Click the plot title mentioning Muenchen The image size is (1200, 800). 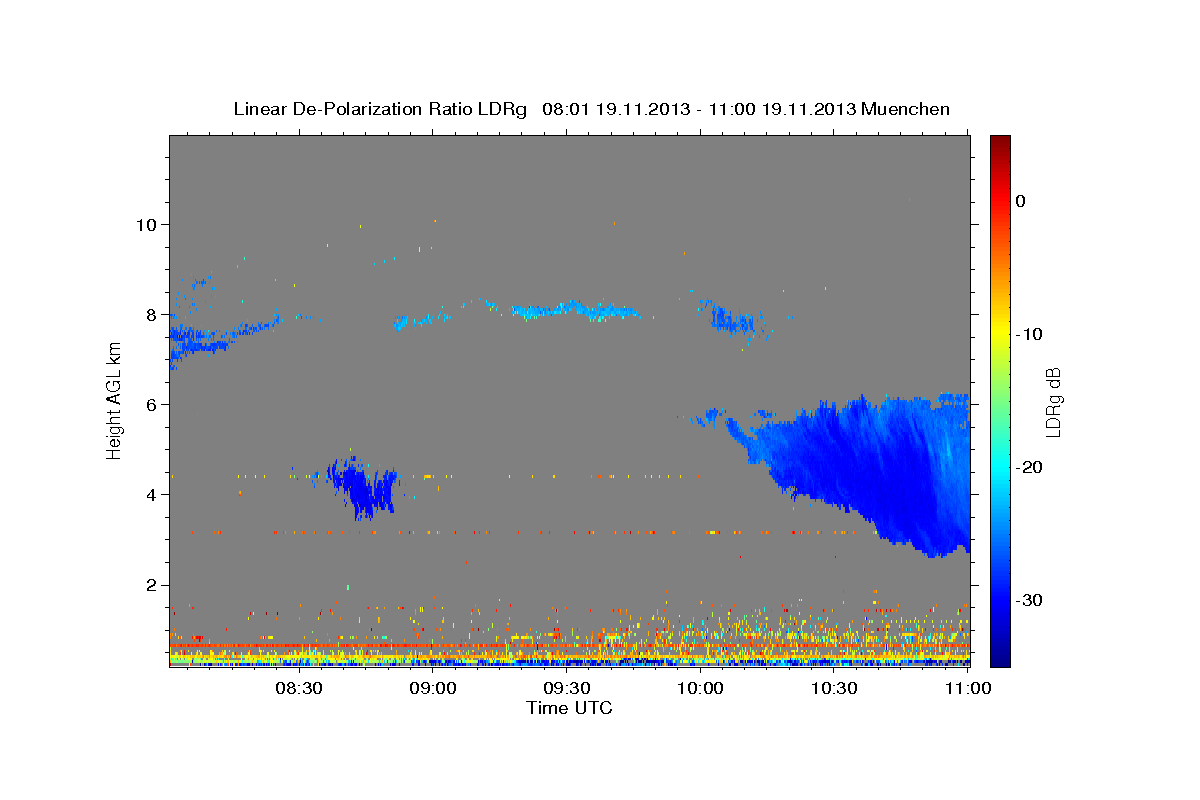(x=591, y=109)
